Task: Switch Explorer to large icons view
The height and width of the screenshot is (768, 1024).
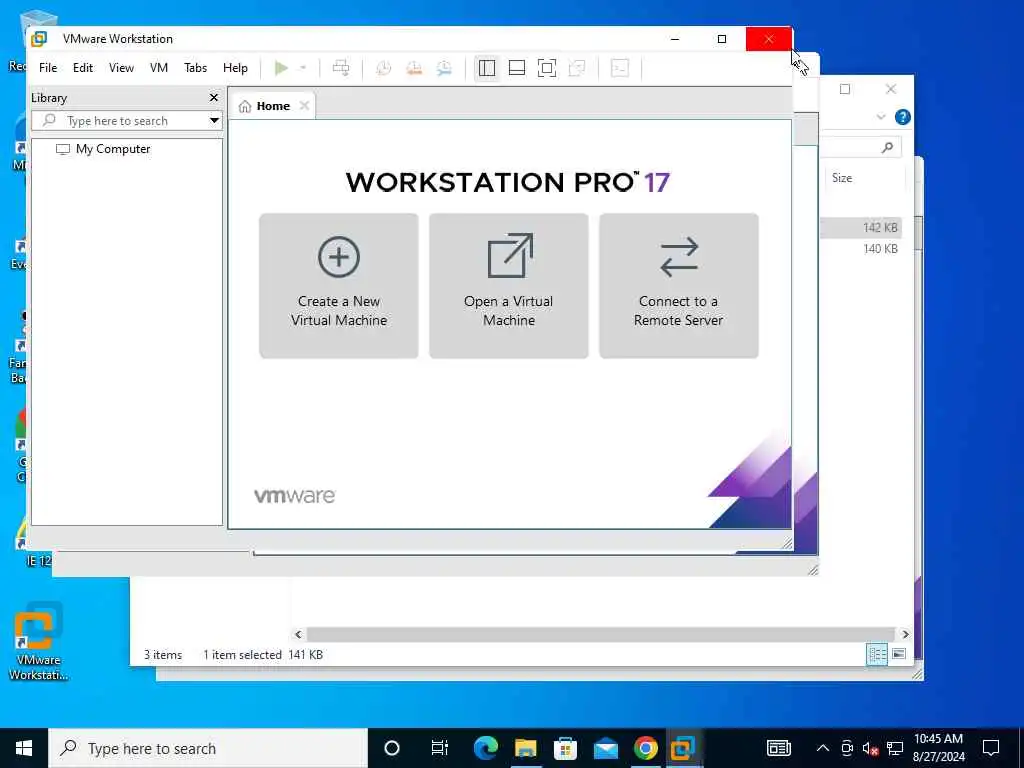Action: pos(899,654)
